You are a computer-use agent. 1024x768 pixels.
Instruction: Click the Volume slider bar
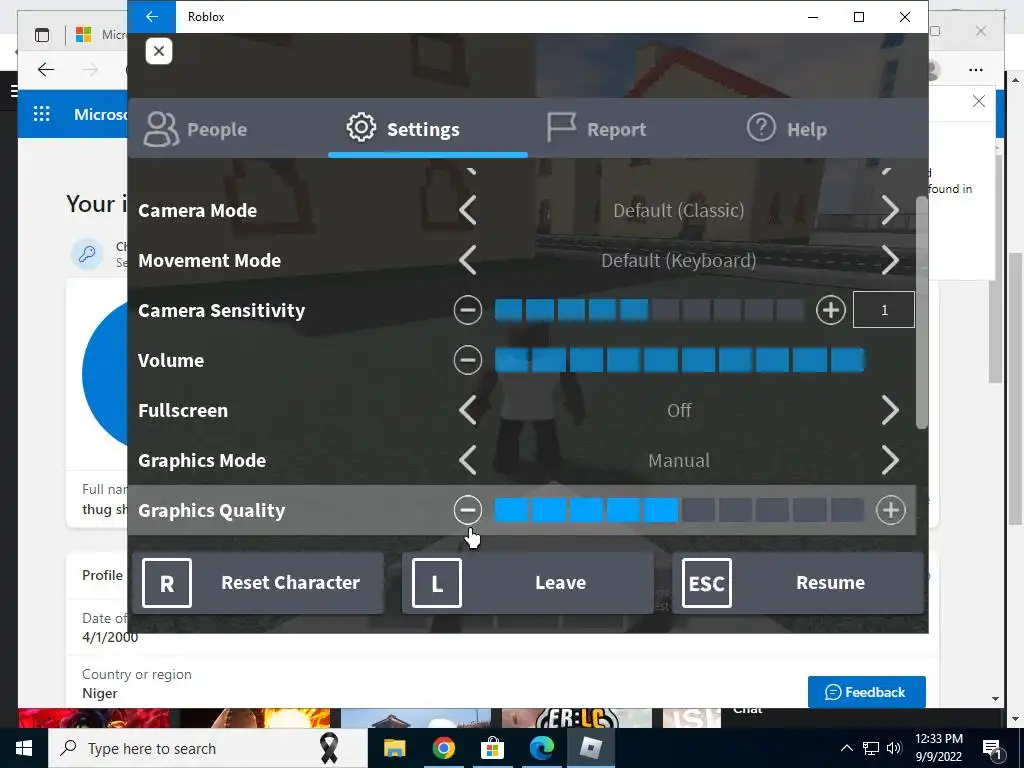tap(679, 360)
